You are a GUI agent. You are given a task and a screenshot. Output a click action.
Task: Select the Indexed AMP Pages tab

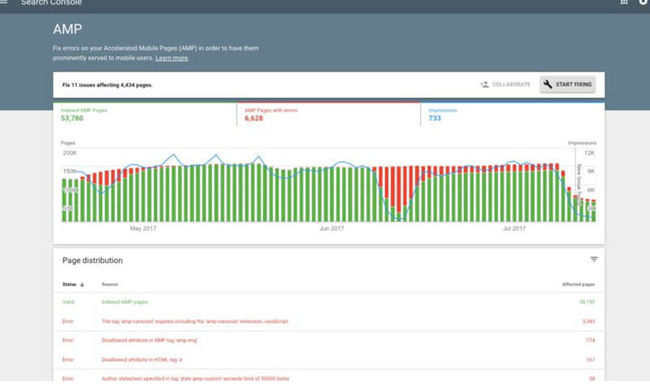click(x=145, y=114)
